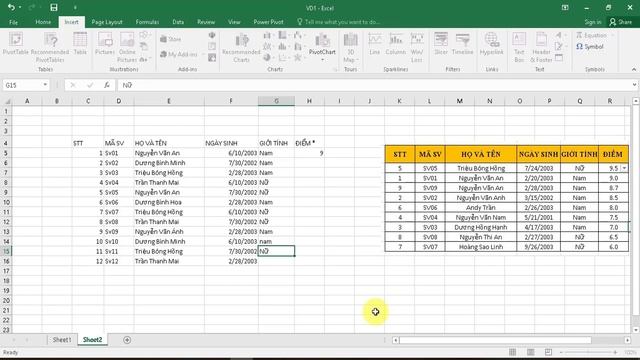Switch to the Formulas tab

tap(147, 22)
